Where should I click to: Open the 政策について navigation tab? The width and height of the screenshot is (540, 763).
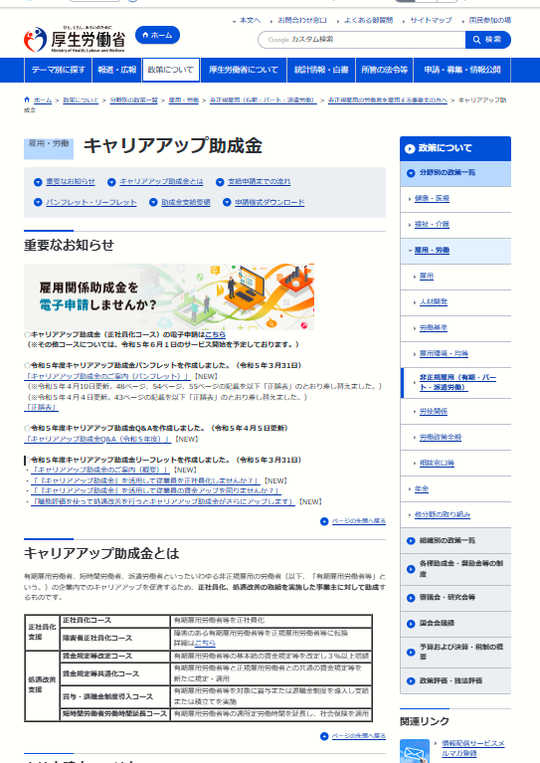tap(171, 70)
